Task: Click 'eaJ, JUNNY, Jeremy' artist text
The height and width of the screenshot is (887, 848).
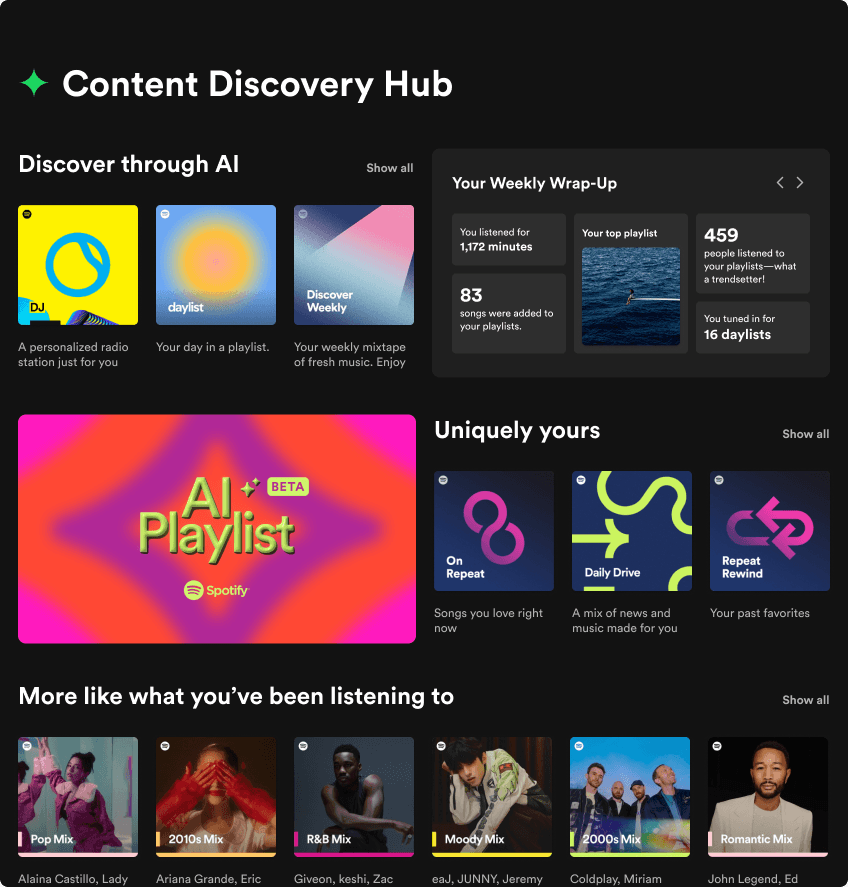Action: 487,879
